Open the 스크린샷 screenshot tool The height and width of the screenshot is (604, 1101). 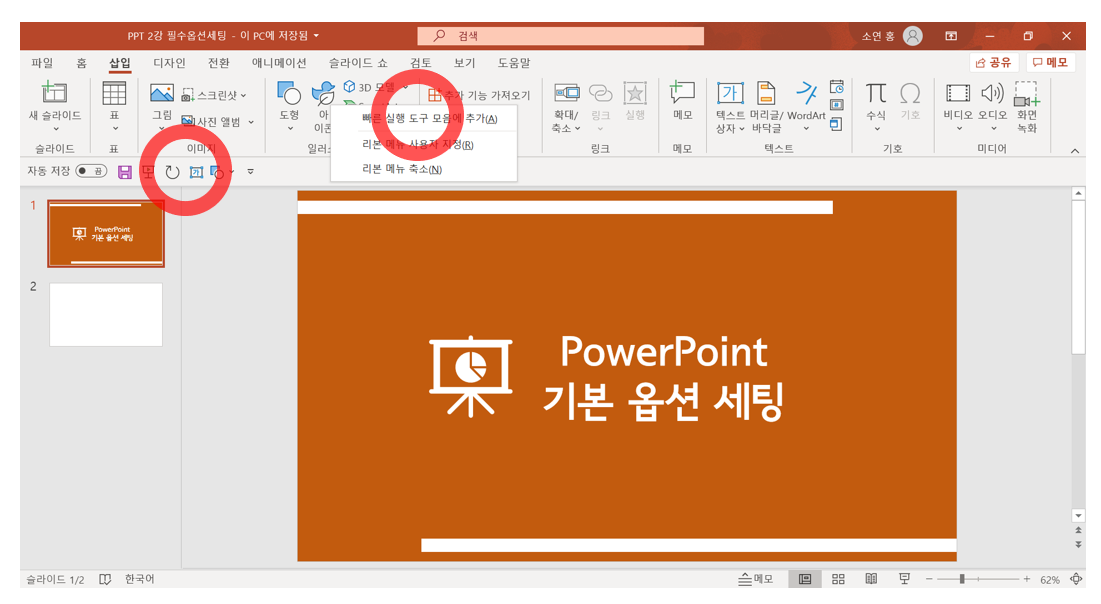point(213,96)
